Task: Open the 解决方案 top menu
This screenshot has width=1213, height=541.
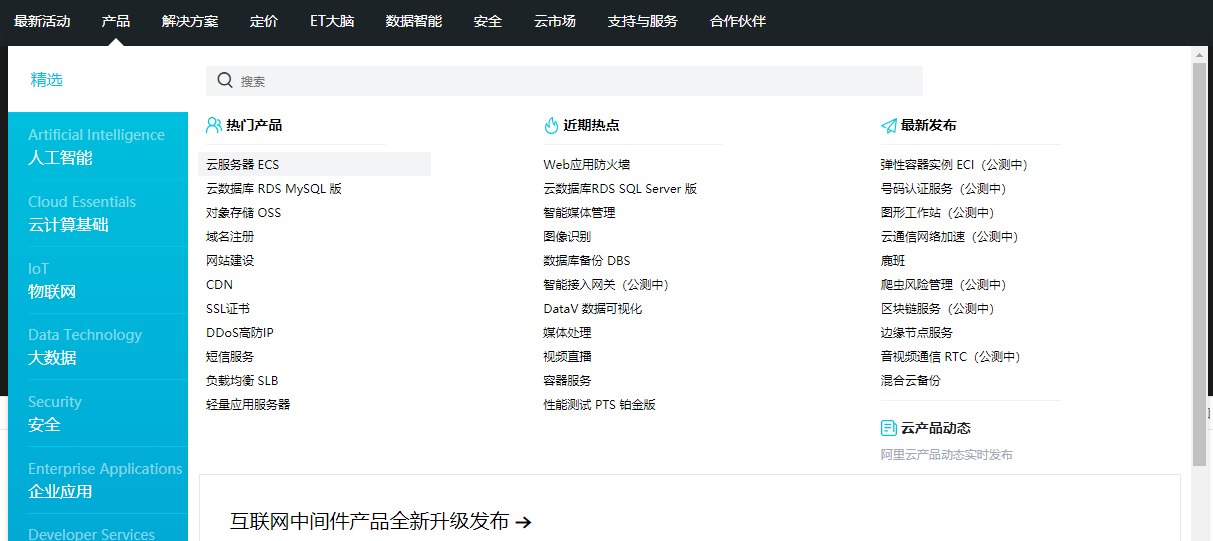Action: pos(190,21)
